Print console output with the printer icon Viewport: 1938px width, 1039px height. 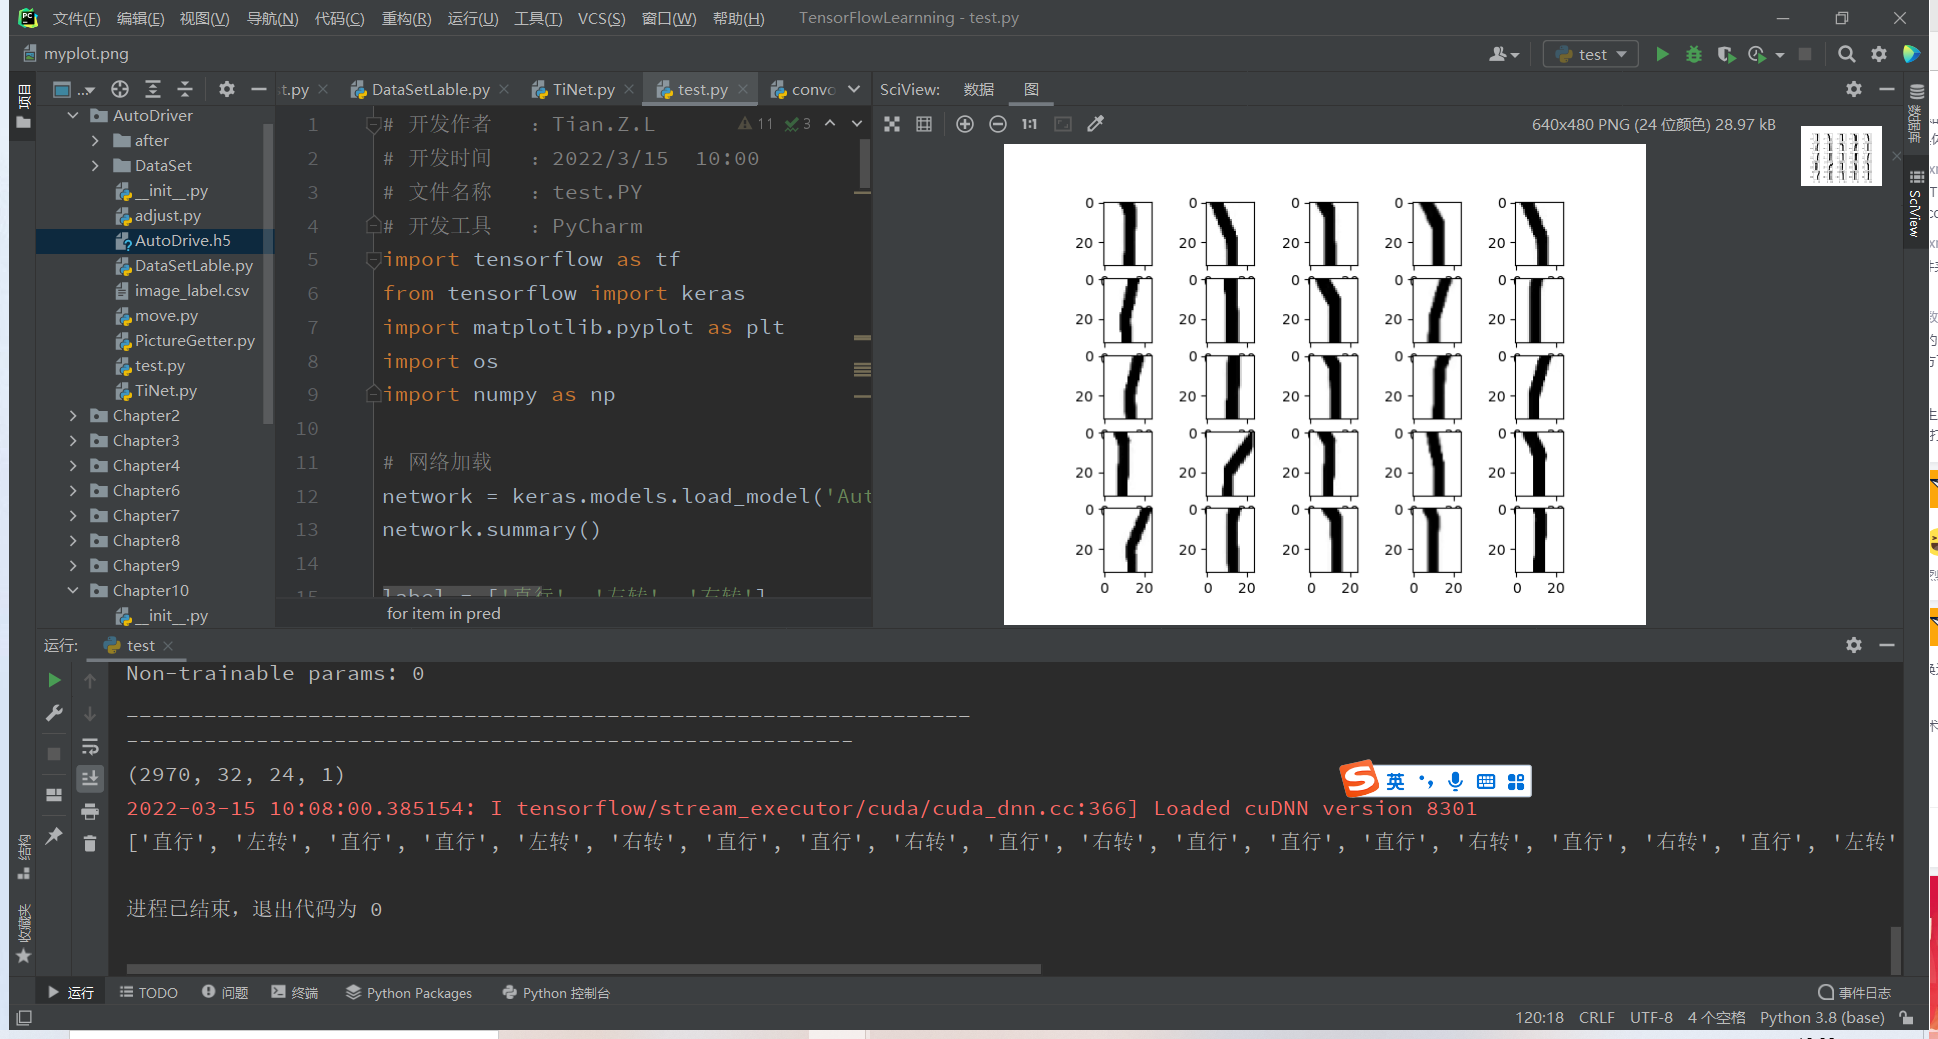coord(90,811)
